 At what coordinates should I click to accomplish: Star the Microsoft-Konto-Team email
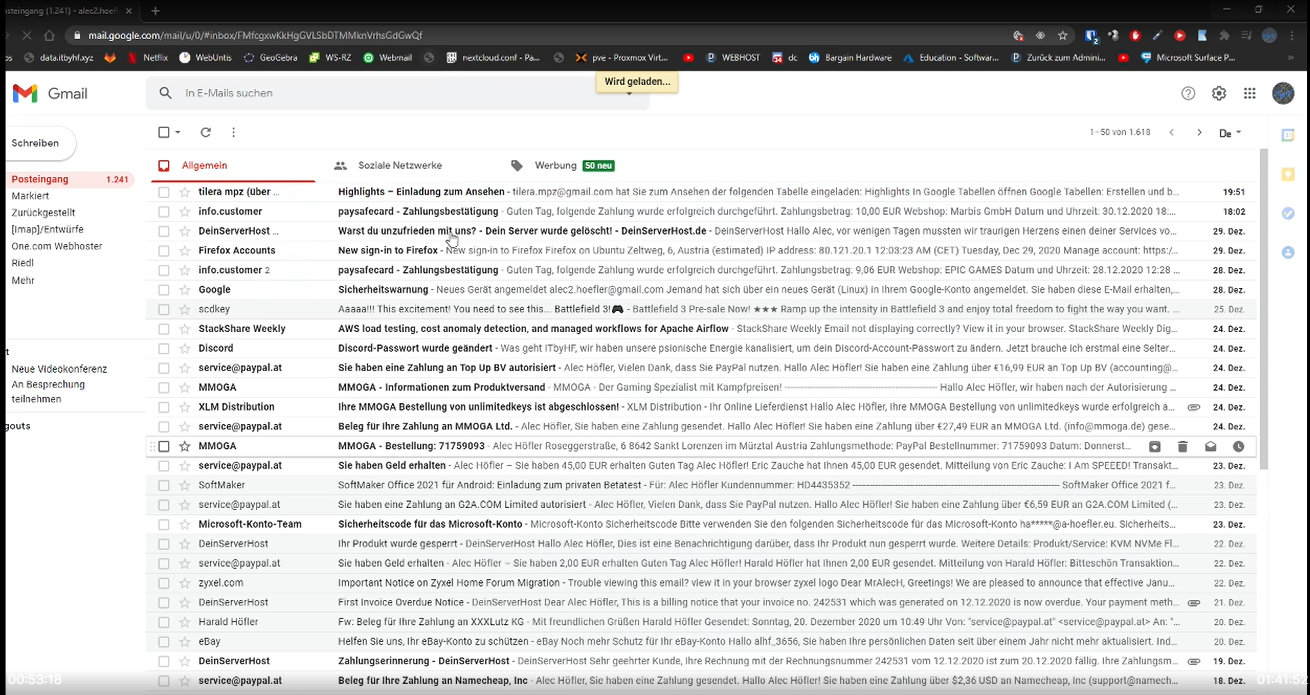click(x=185, y=524)
